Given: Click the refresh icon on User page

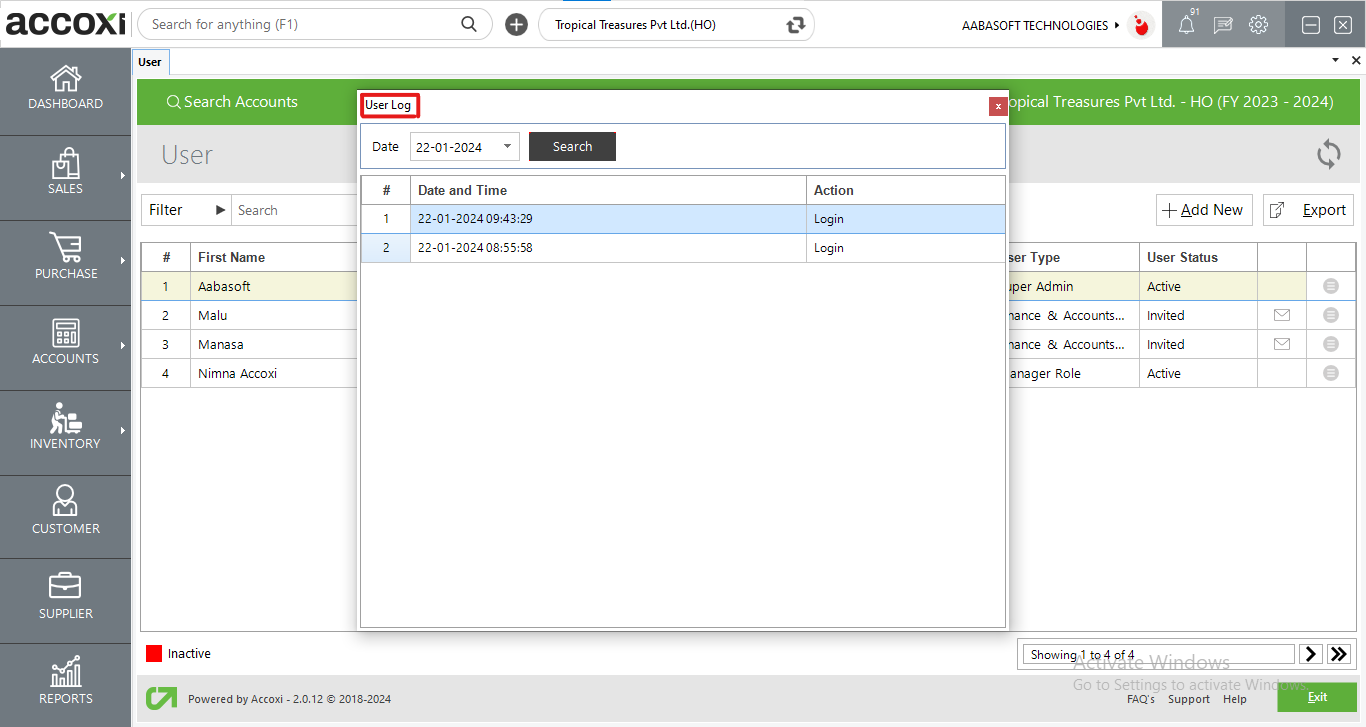Looking at the screenshot, I should point(1328,154).
